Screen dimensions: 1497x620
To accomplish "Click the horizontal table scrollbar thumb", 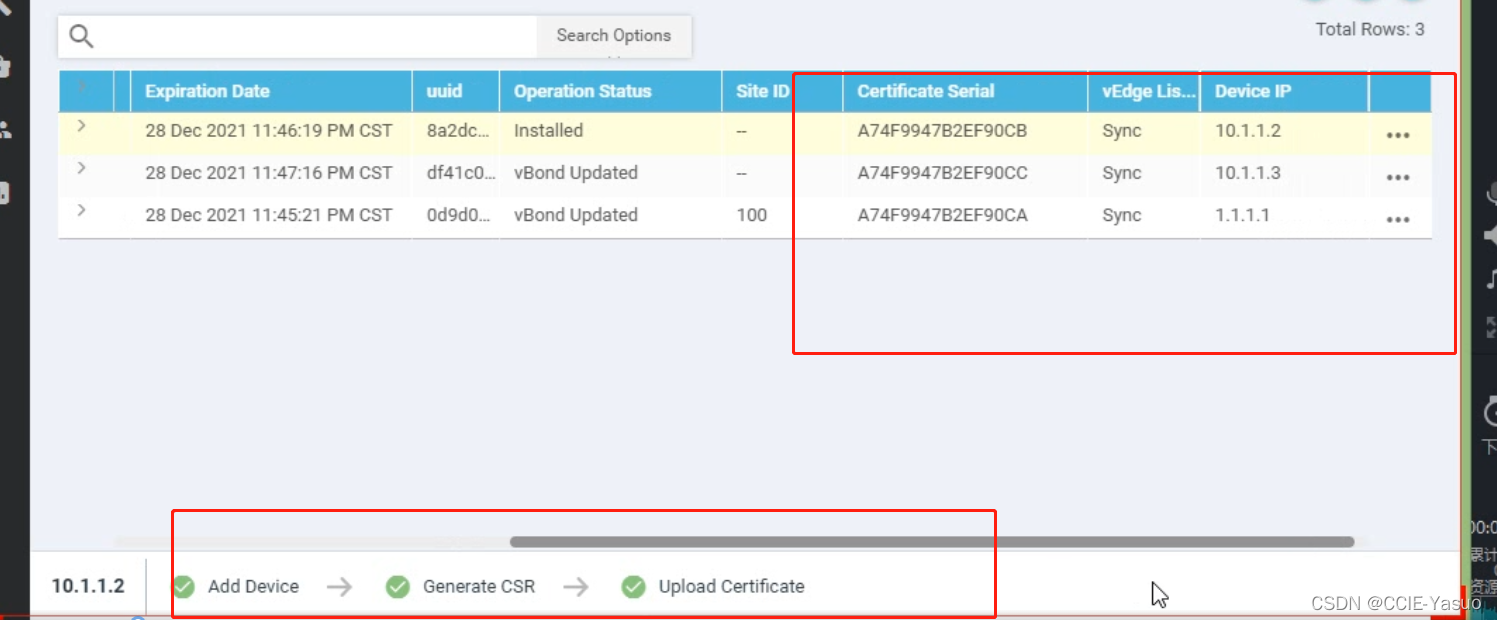I will click(932, 542).
